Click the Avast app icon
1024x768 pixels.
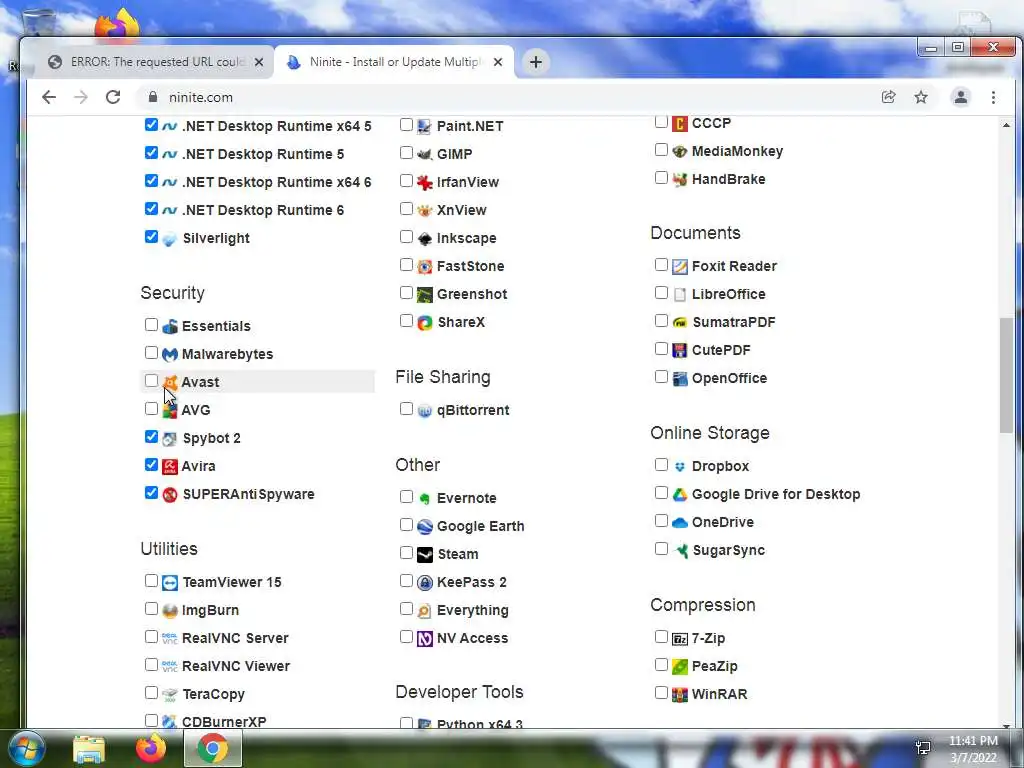pyautogui.click(x=170, y=383)
